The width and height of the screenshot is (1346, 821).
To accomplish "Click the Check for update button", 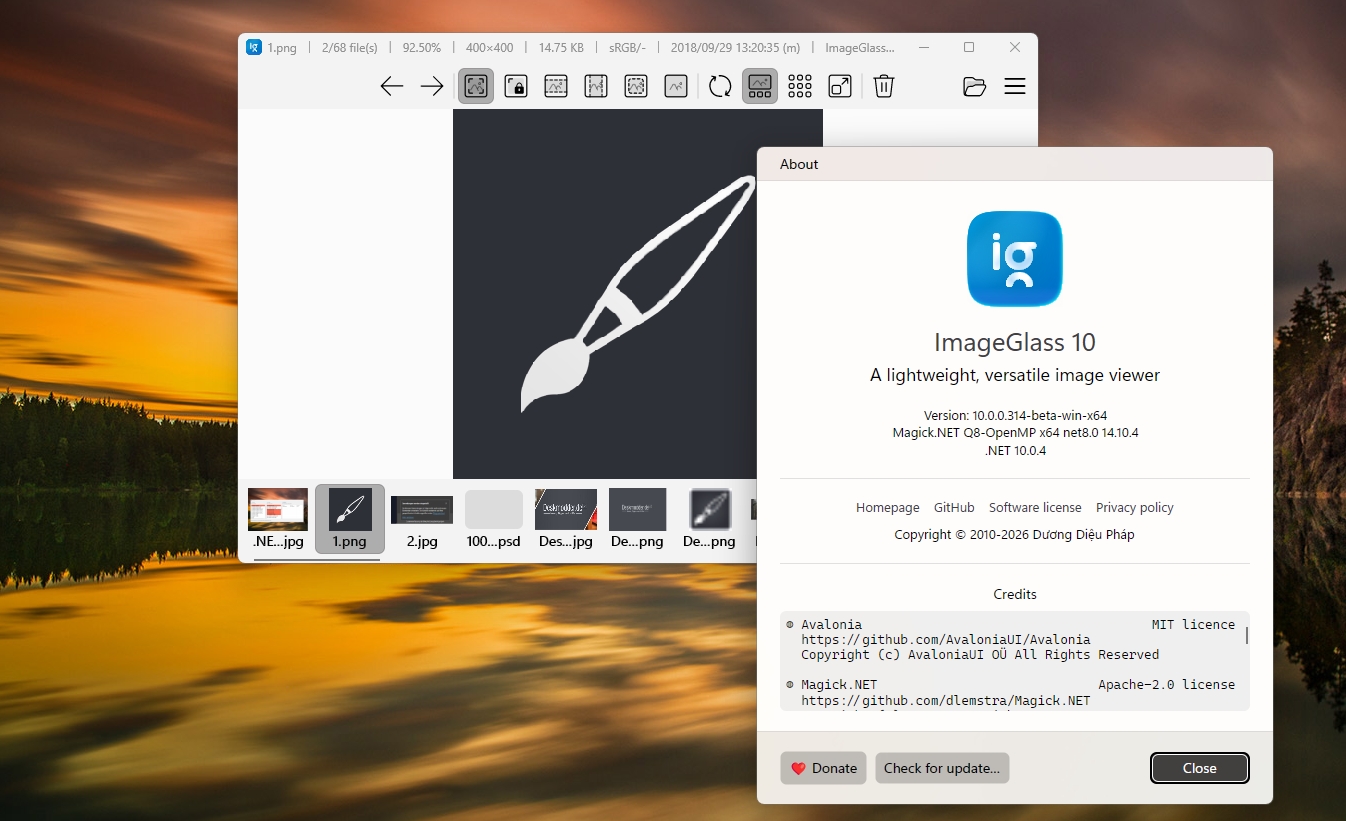I will 941,768.
